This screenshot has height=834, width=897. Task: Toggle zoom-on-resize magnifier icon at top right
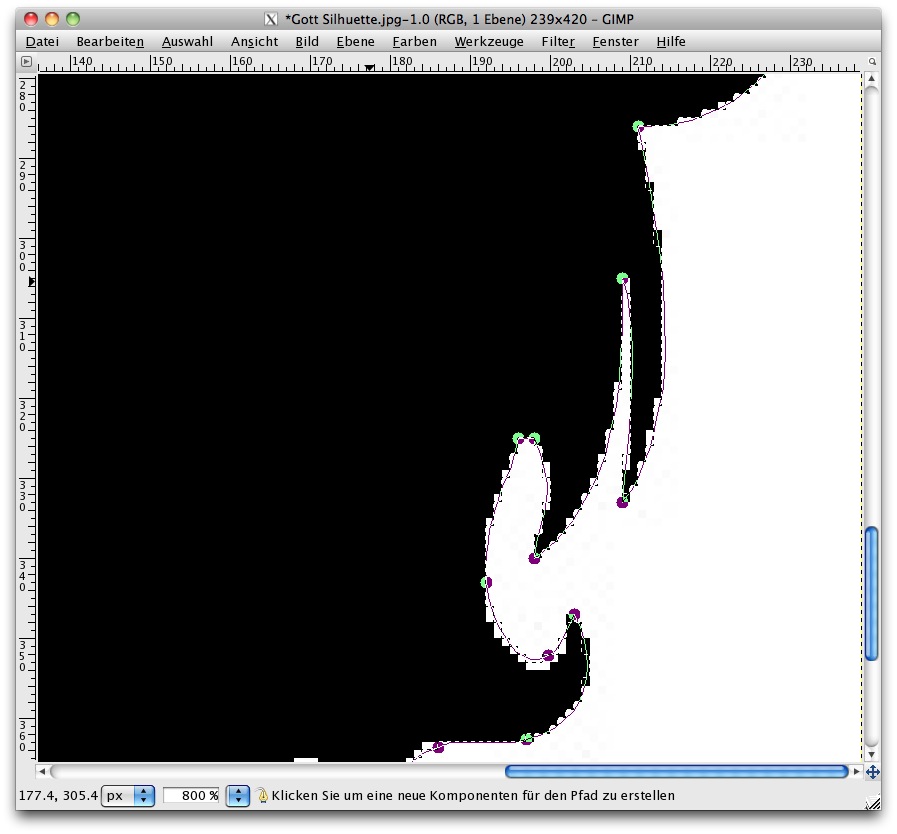coord(871,62)
